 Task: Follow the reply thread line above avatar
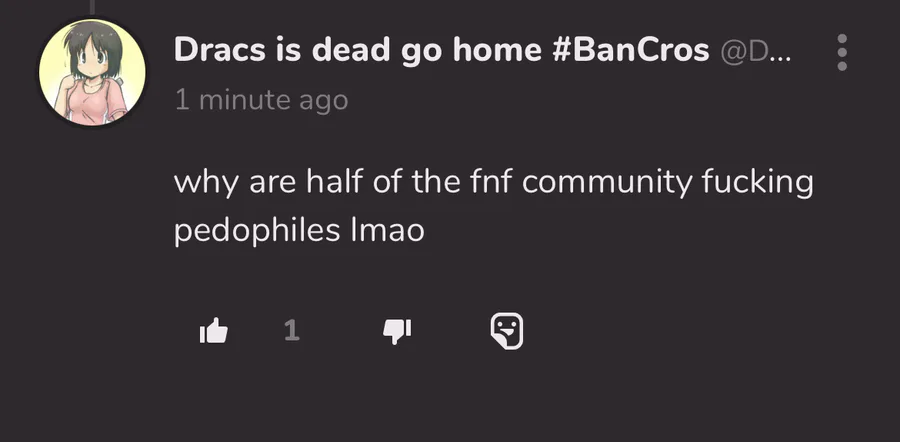92,7
